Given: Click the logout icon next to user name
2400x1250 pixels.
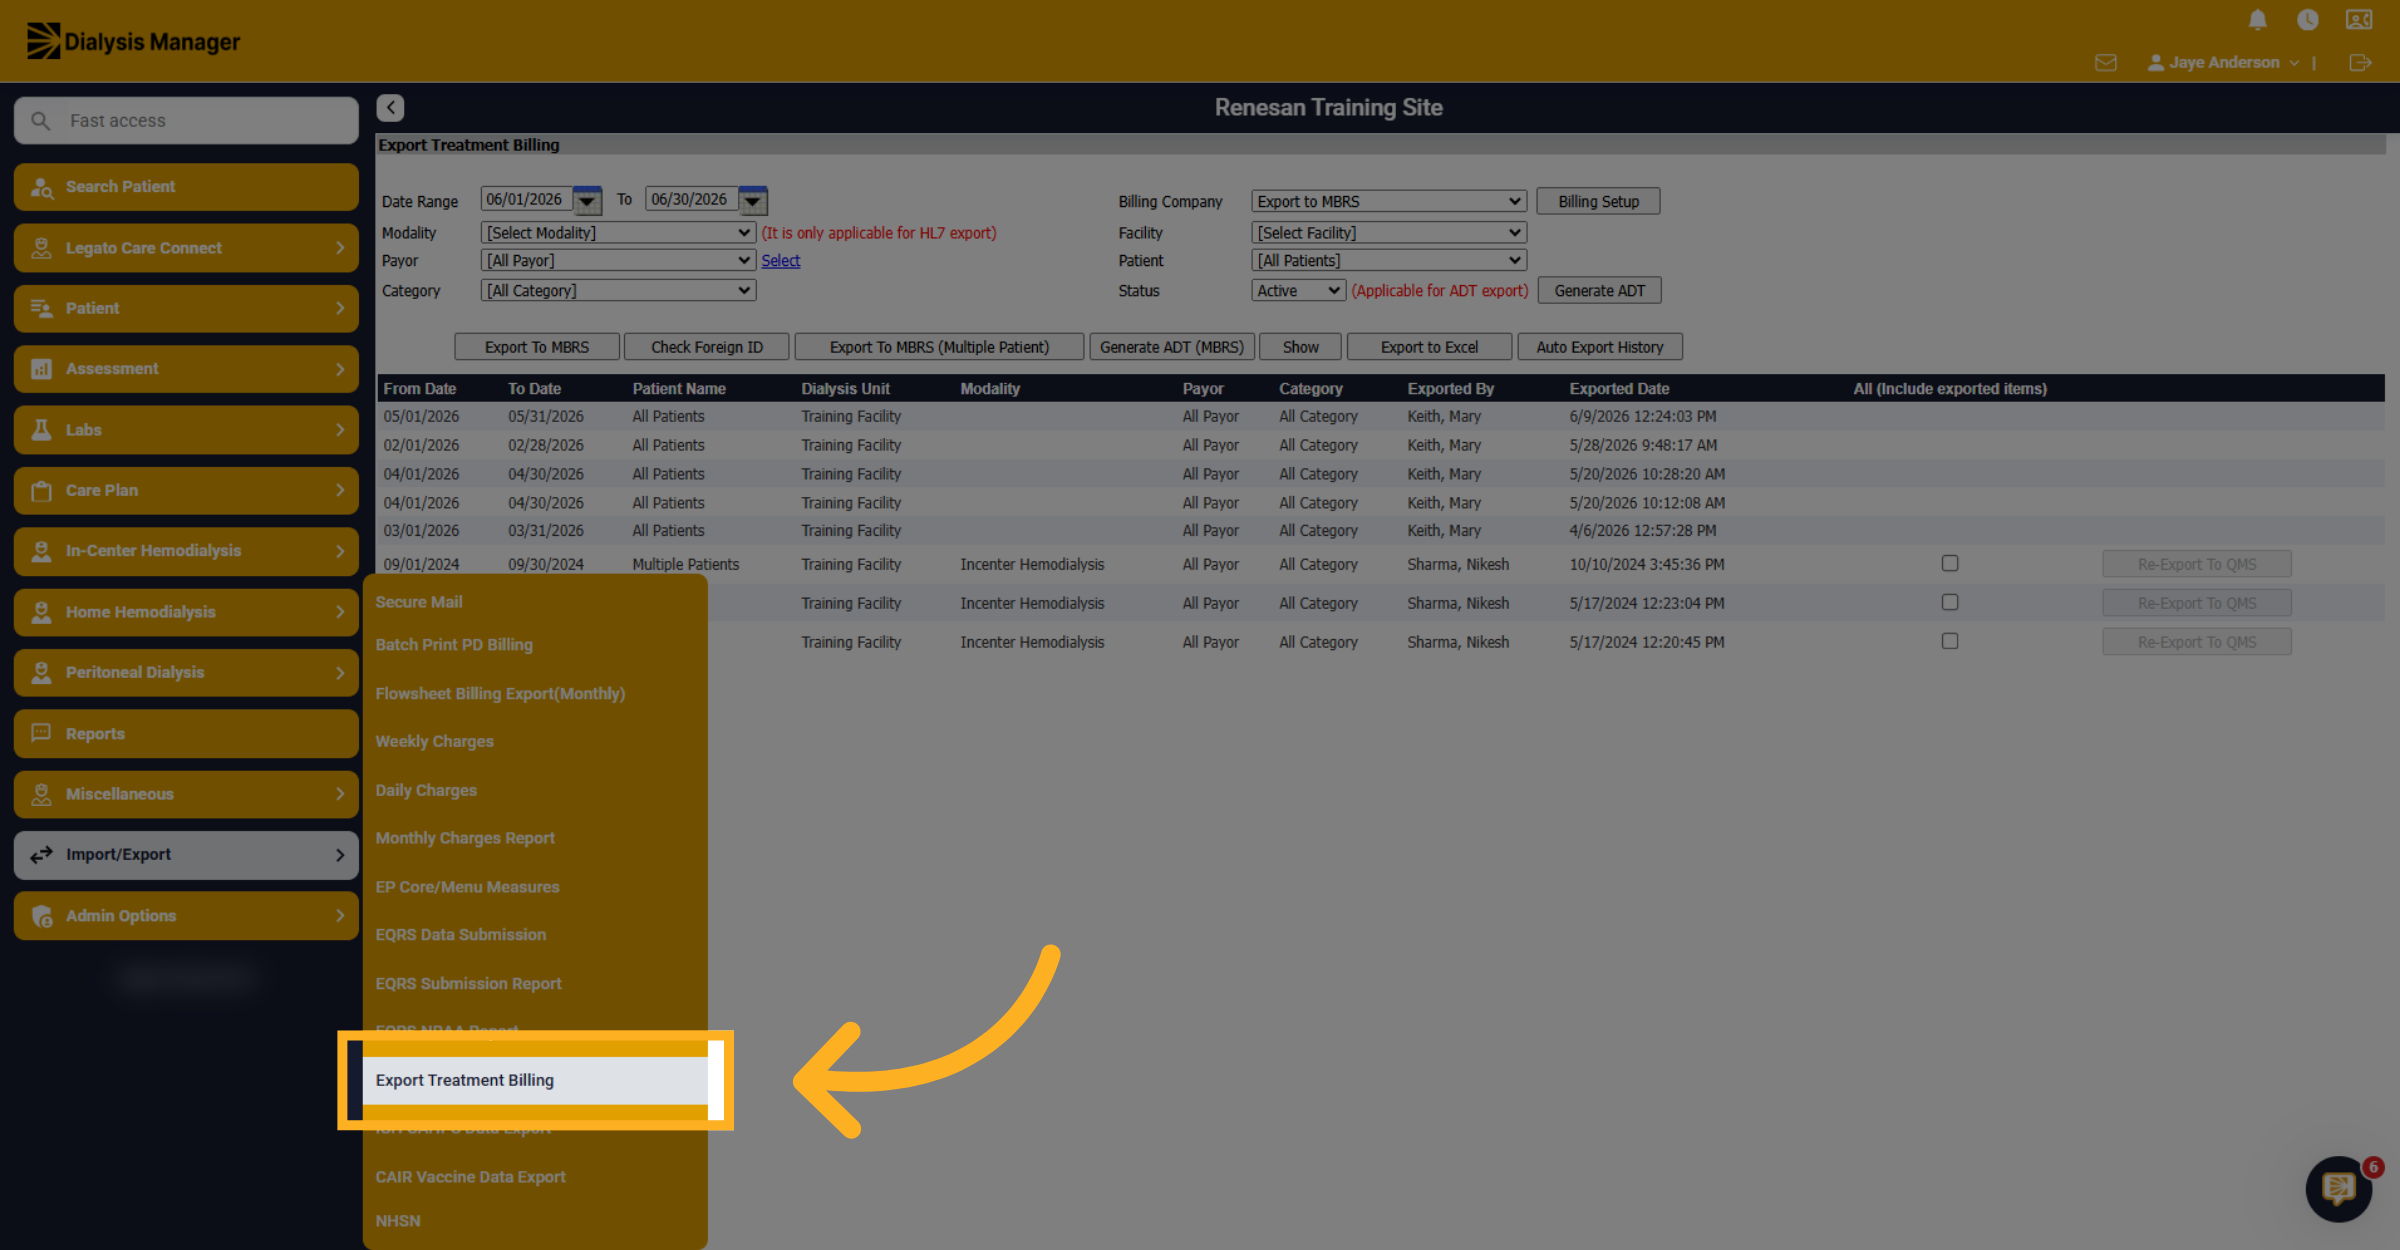Looking at the screenshot, I should click(2360, 63).
